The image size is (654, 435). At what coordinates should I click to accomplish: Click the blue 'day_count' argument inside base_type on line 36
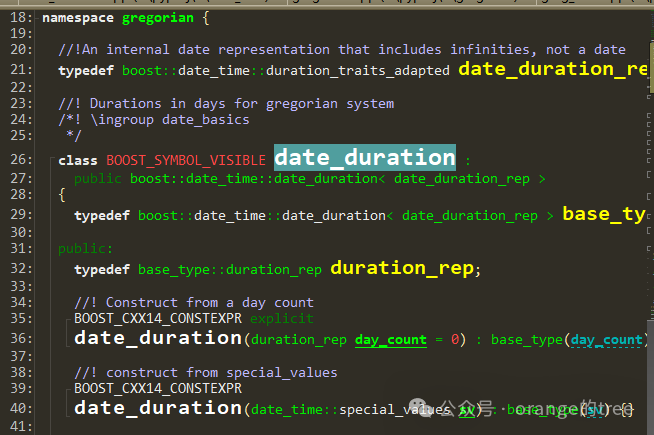606,340
